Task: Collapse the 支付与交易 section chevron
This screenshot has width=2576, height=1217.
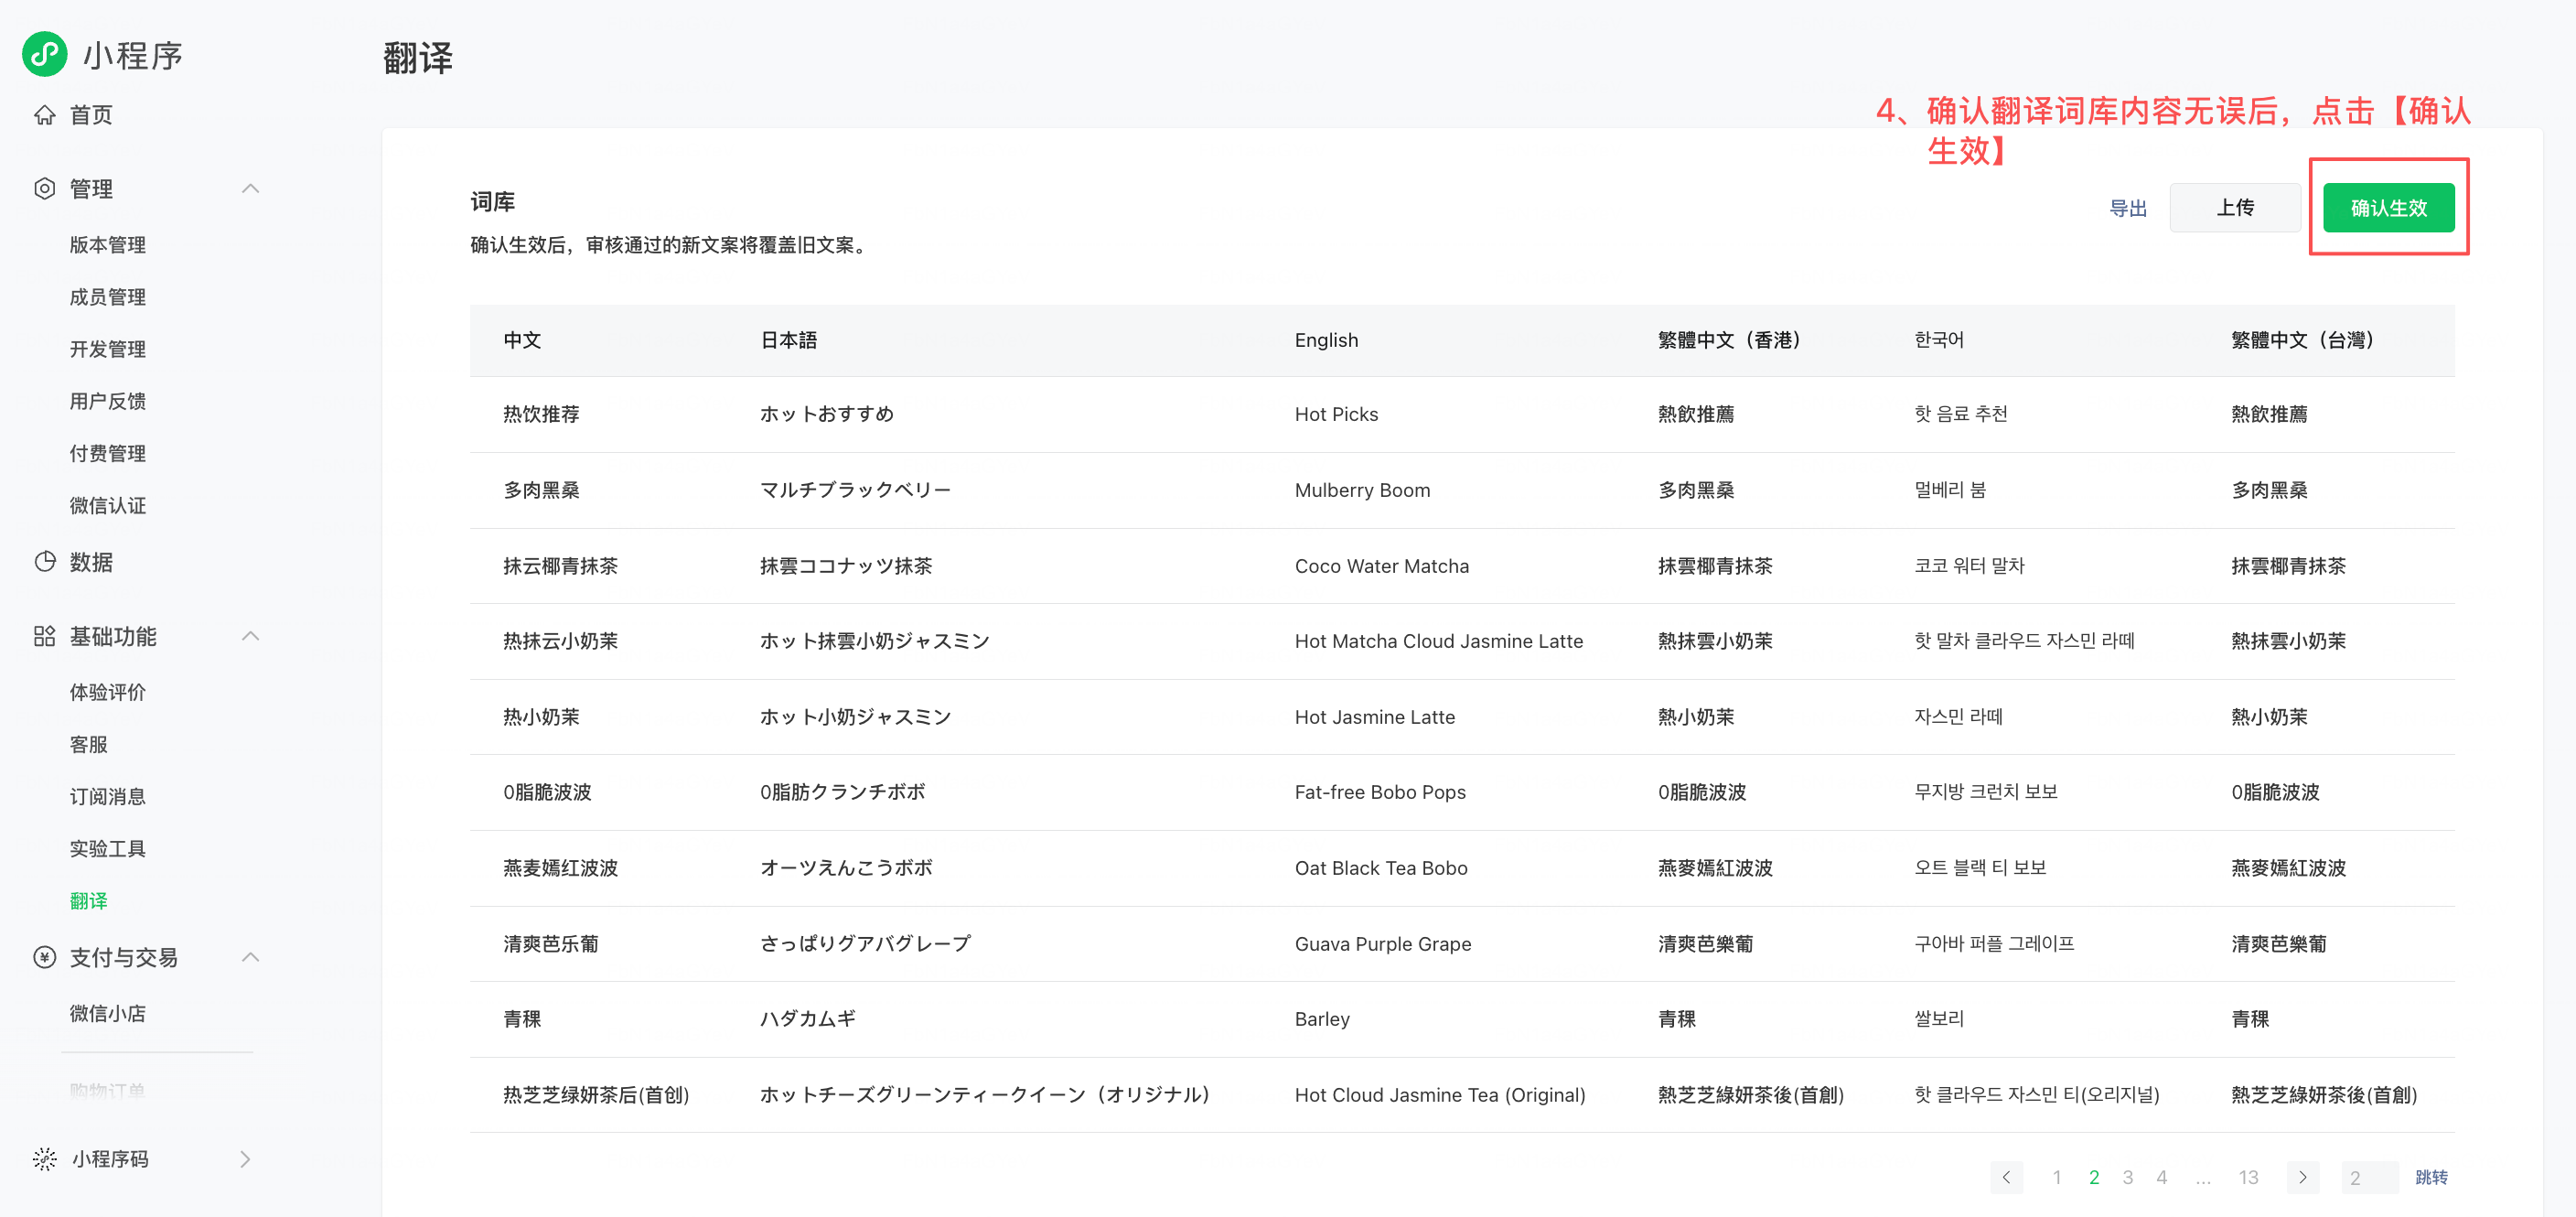Action: (x=250, y=957)
